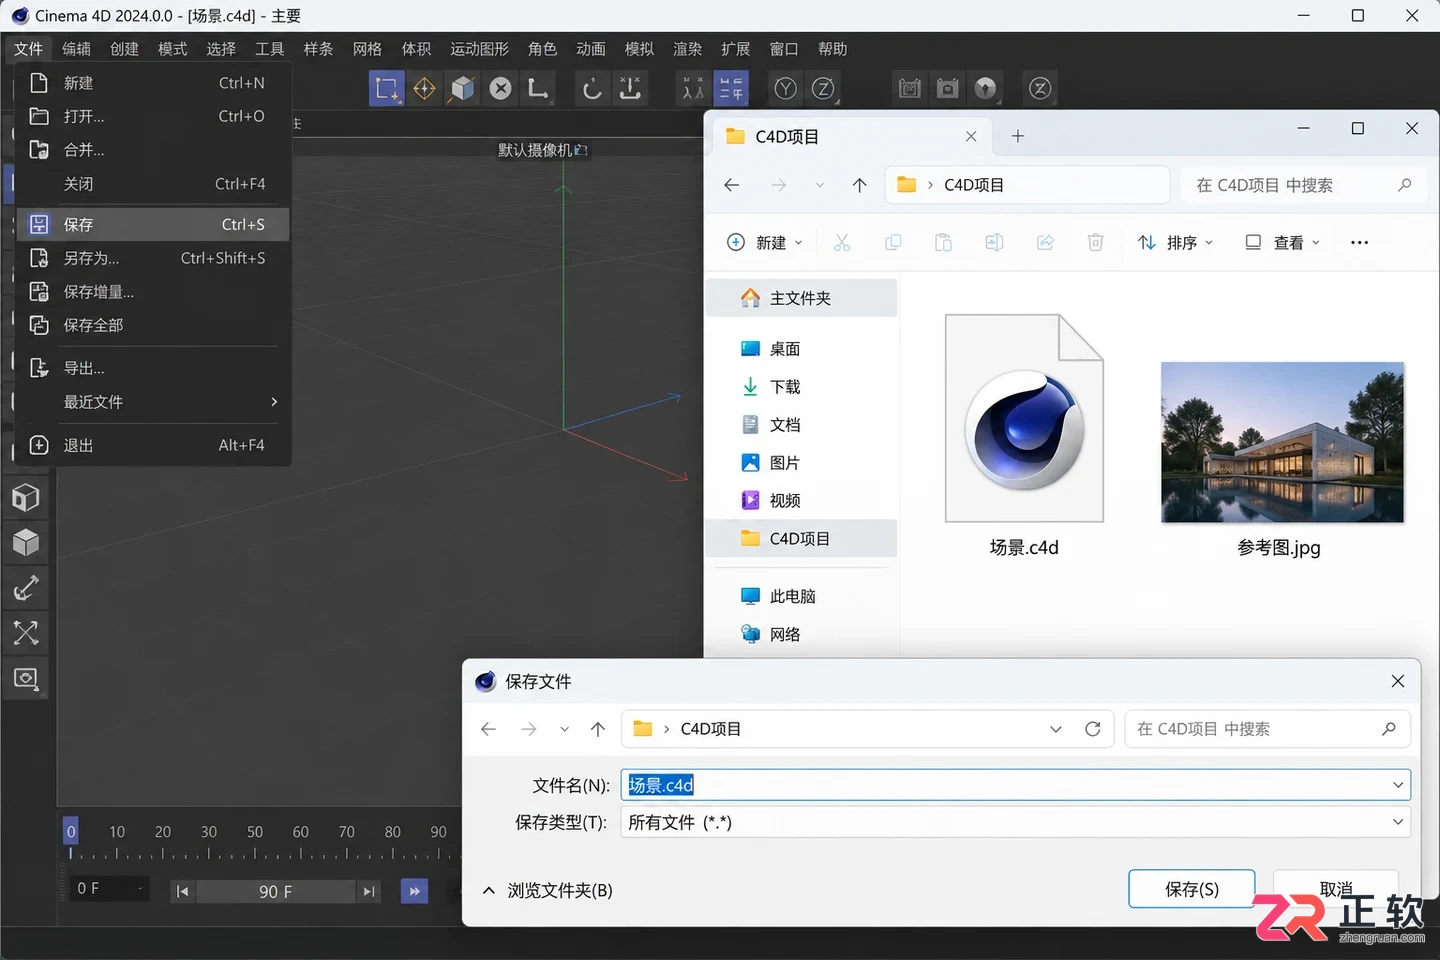The image size is (1440, 960).
Task: Click frame 0 marker on timeline
Action: click(71, 832)
